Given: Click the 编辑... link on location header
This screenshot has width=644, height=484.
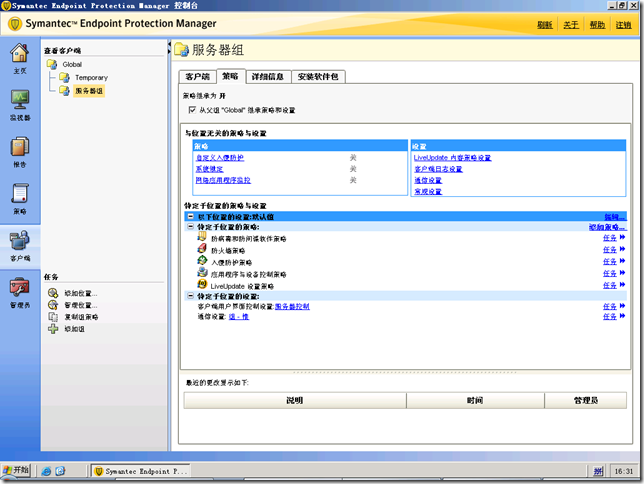Looking at the screenshot, I should (x=615, y=217).
